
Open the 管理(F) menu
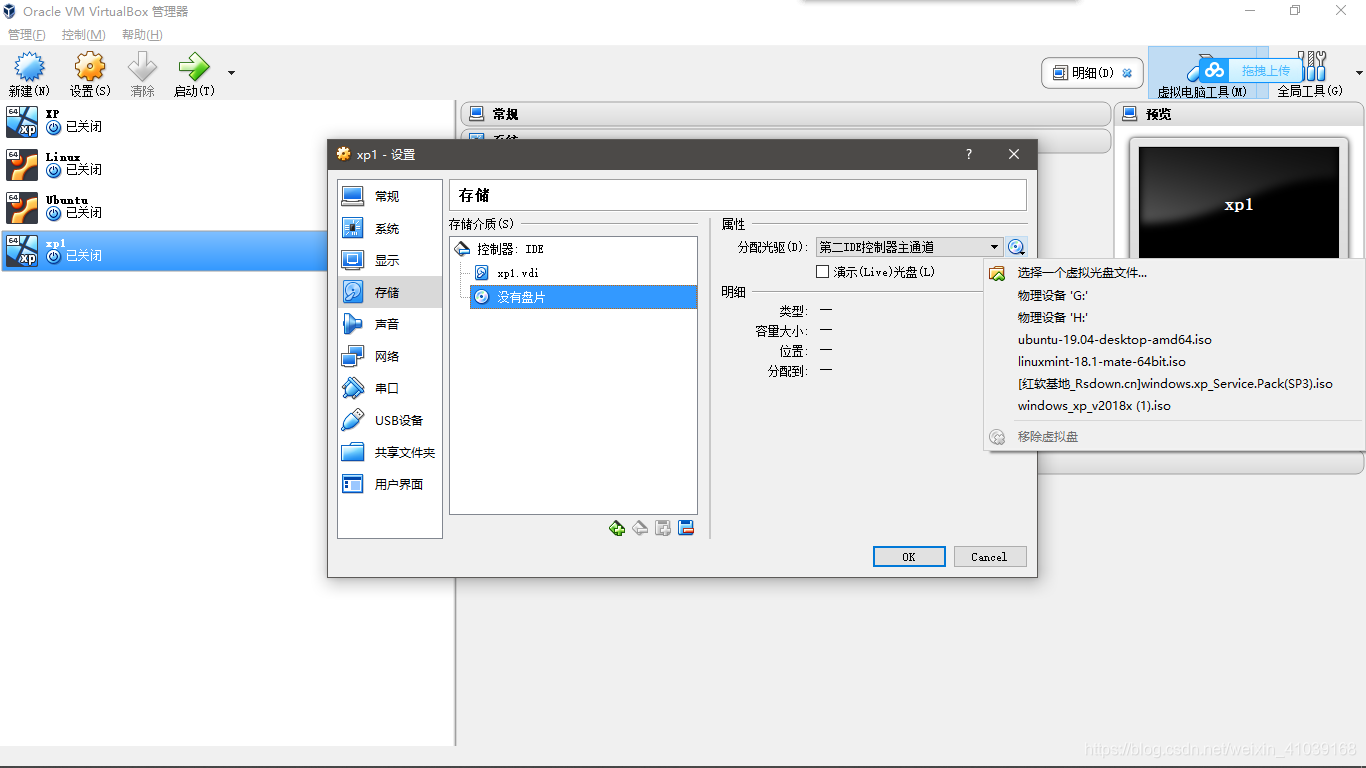tap(27, 35)
